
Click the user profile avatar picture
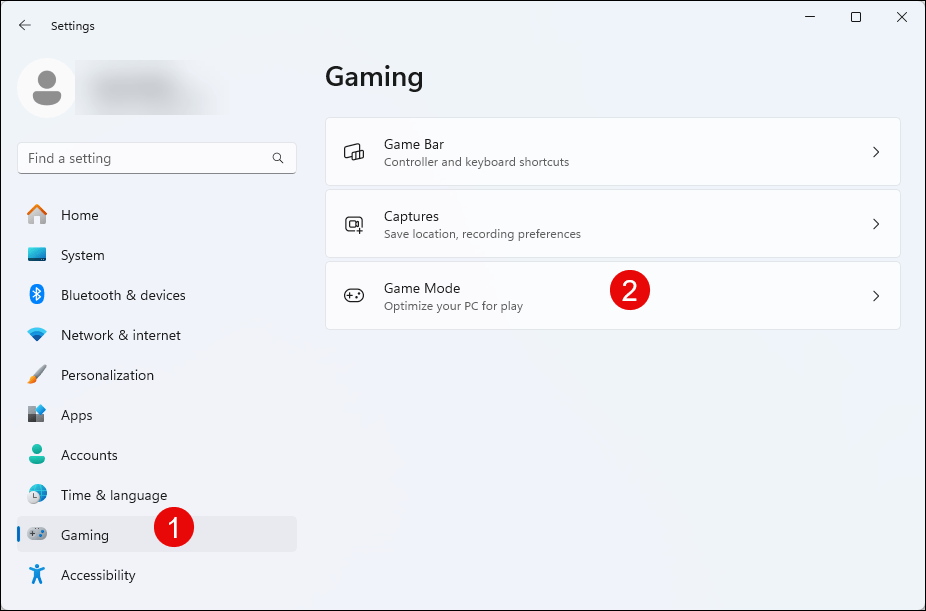[x=46, y=88]
